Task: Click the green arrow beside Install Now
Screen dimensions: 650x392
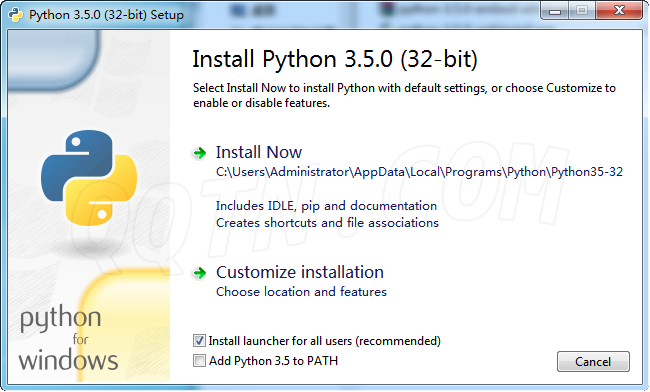Action: 200,153
